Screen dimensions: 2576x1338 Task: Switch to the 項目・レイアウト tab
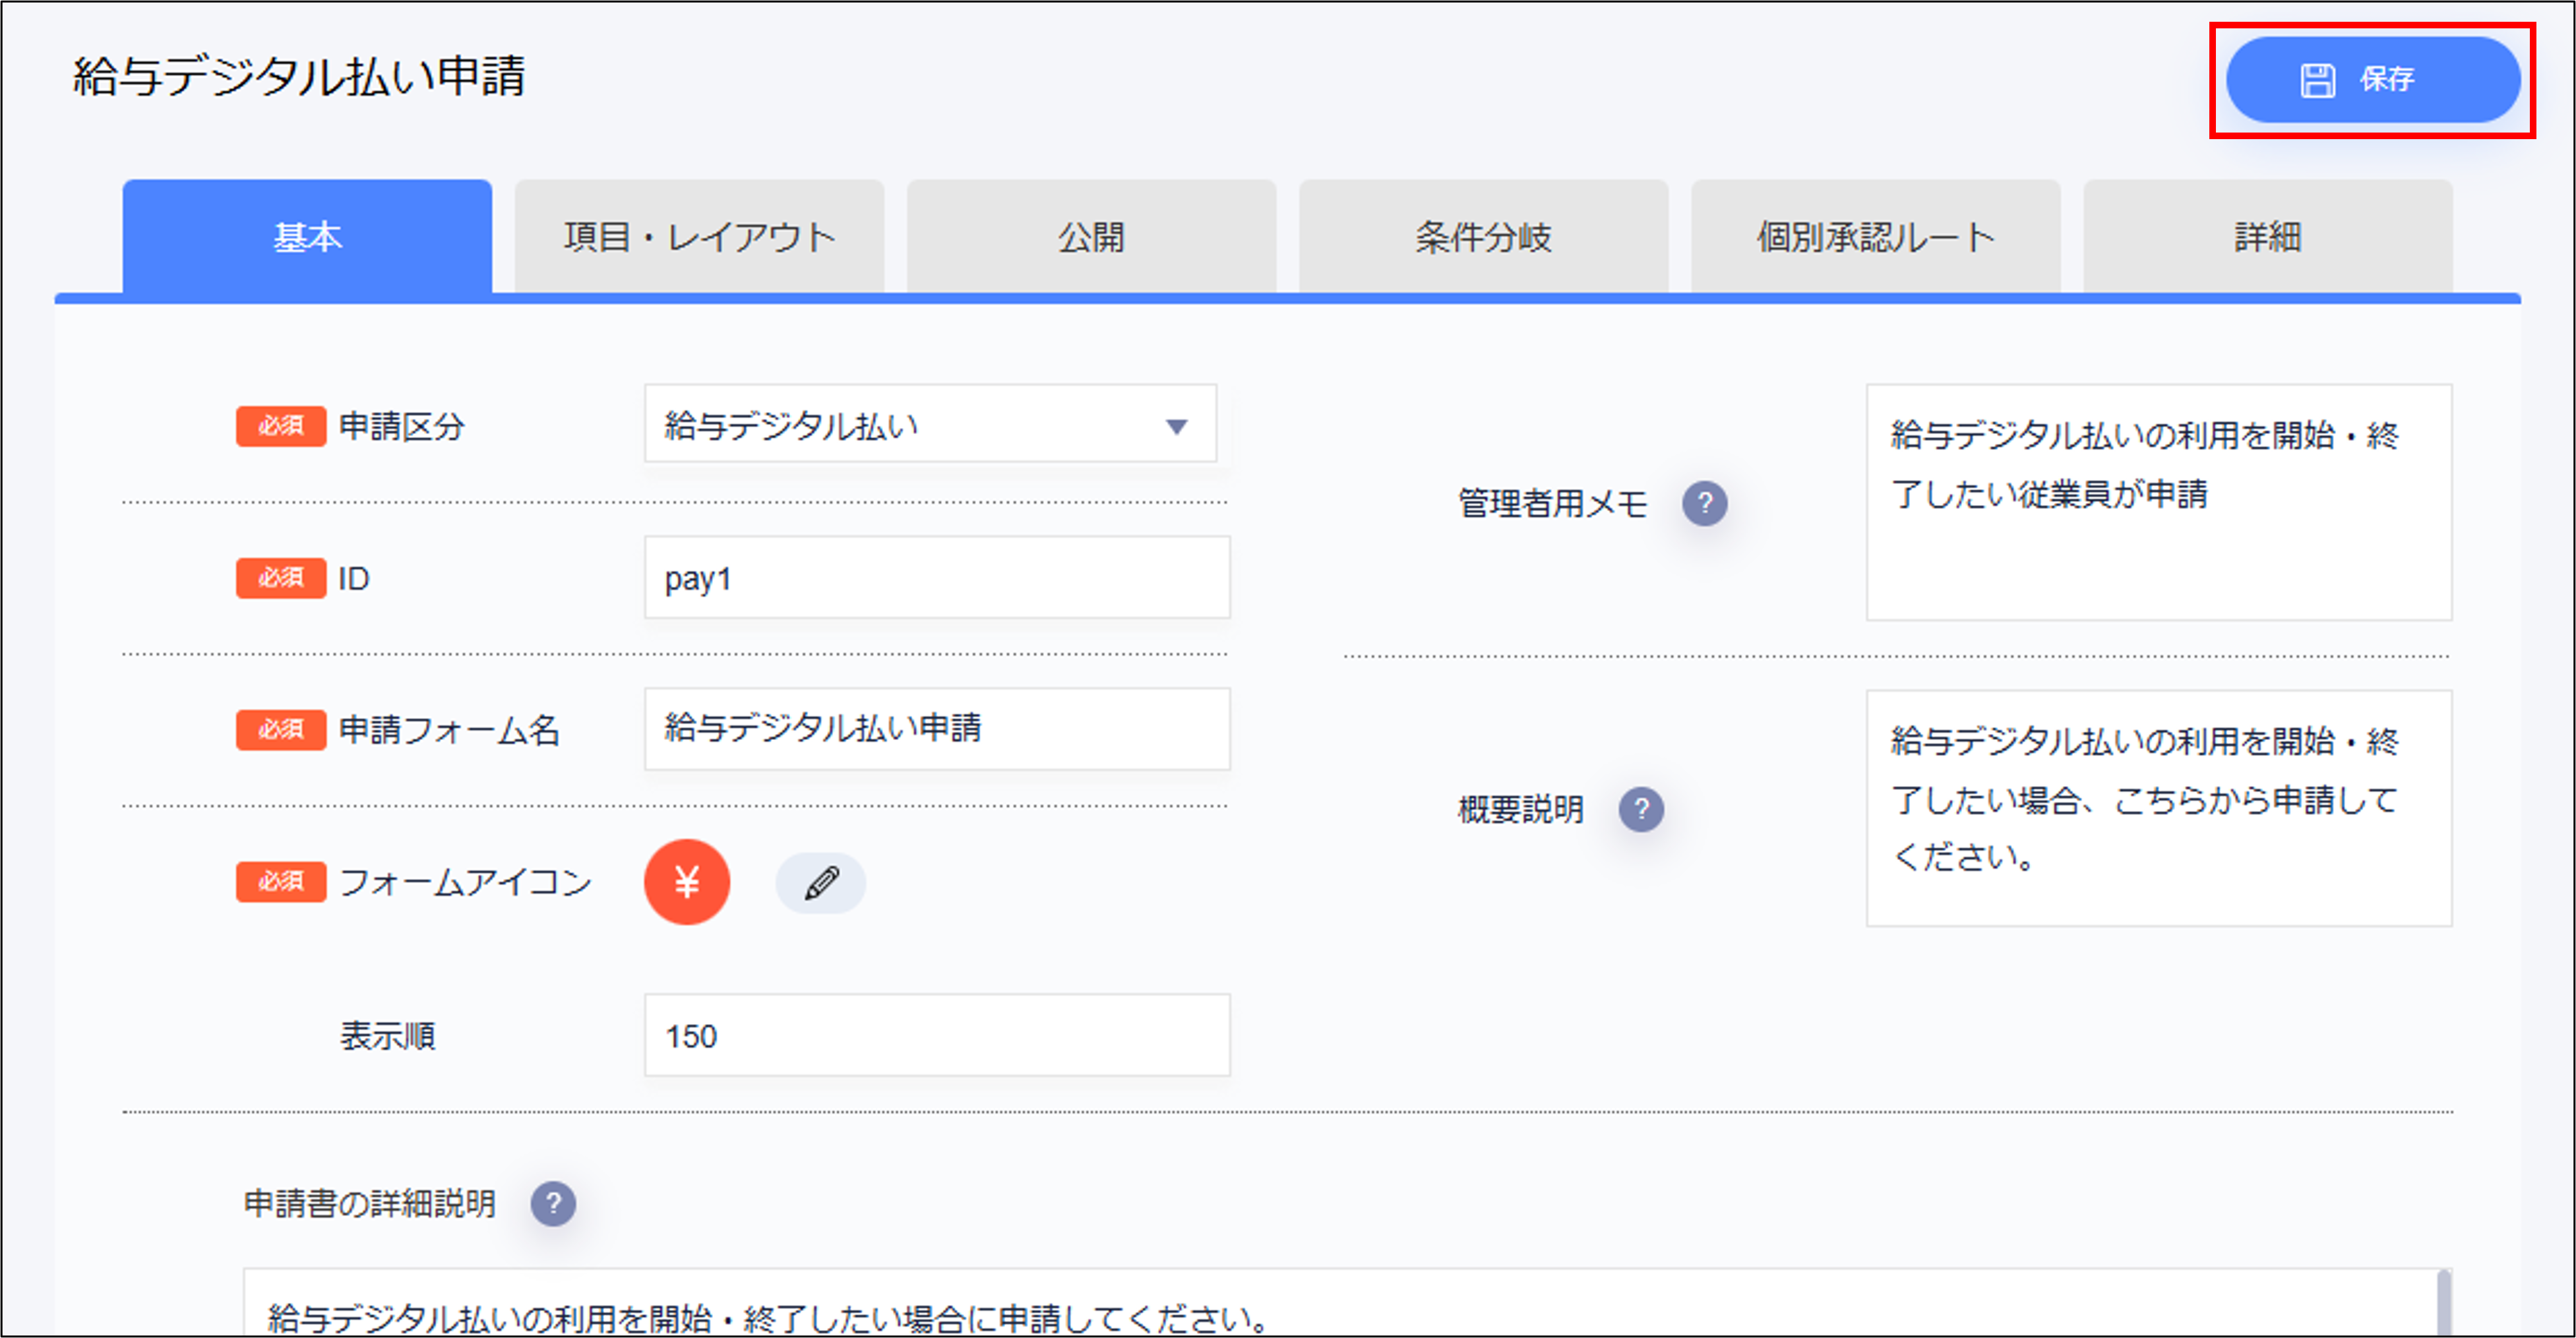[x=699, y=237]
